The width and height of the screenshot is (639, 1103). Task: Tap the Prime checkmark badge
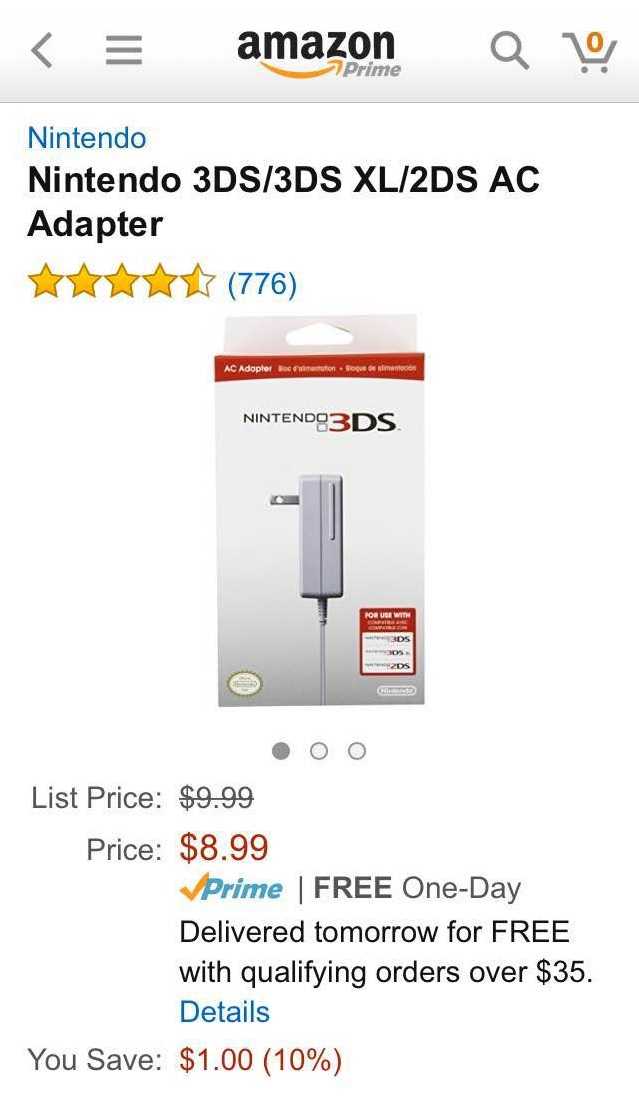232,889
